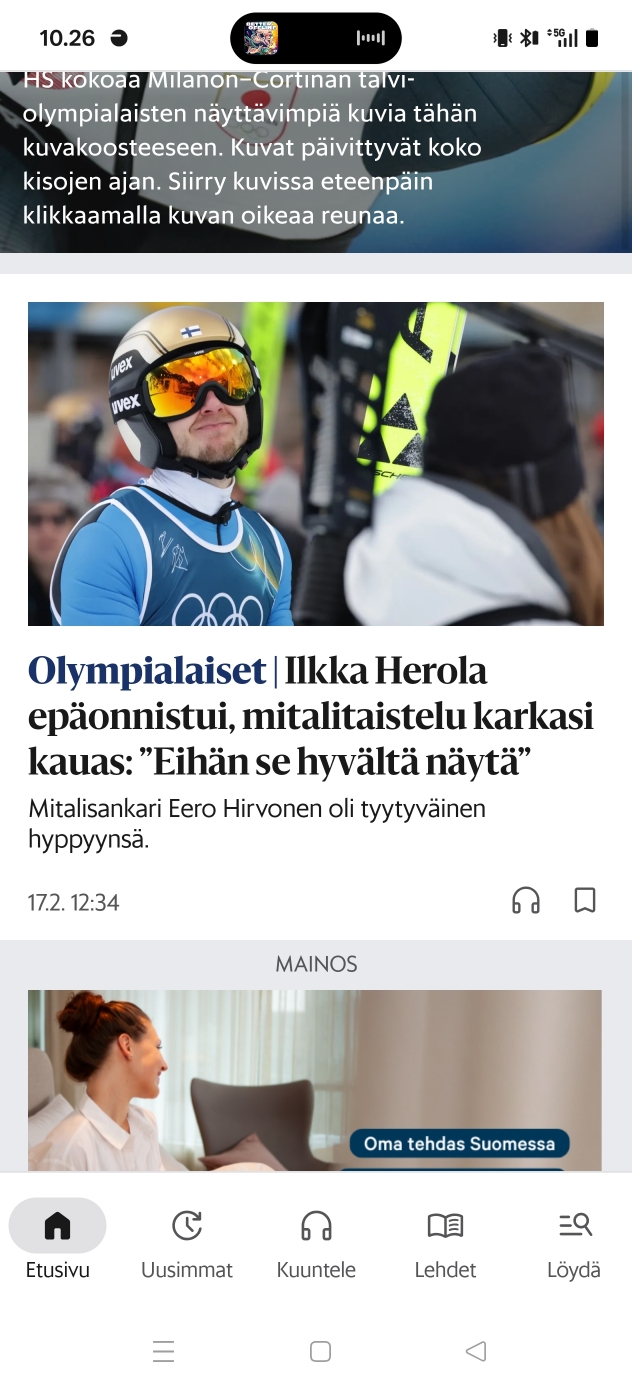Open the Löydä search tab
The width and height of the screenshot is (632, 1390).
(574, 1240)
